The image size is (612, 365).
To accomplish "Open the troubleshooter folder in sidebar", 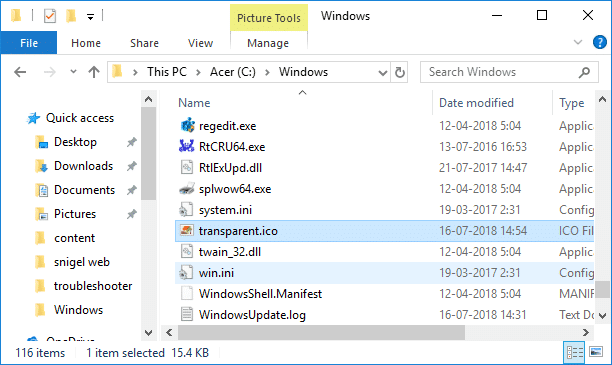I will pos(93,286).
